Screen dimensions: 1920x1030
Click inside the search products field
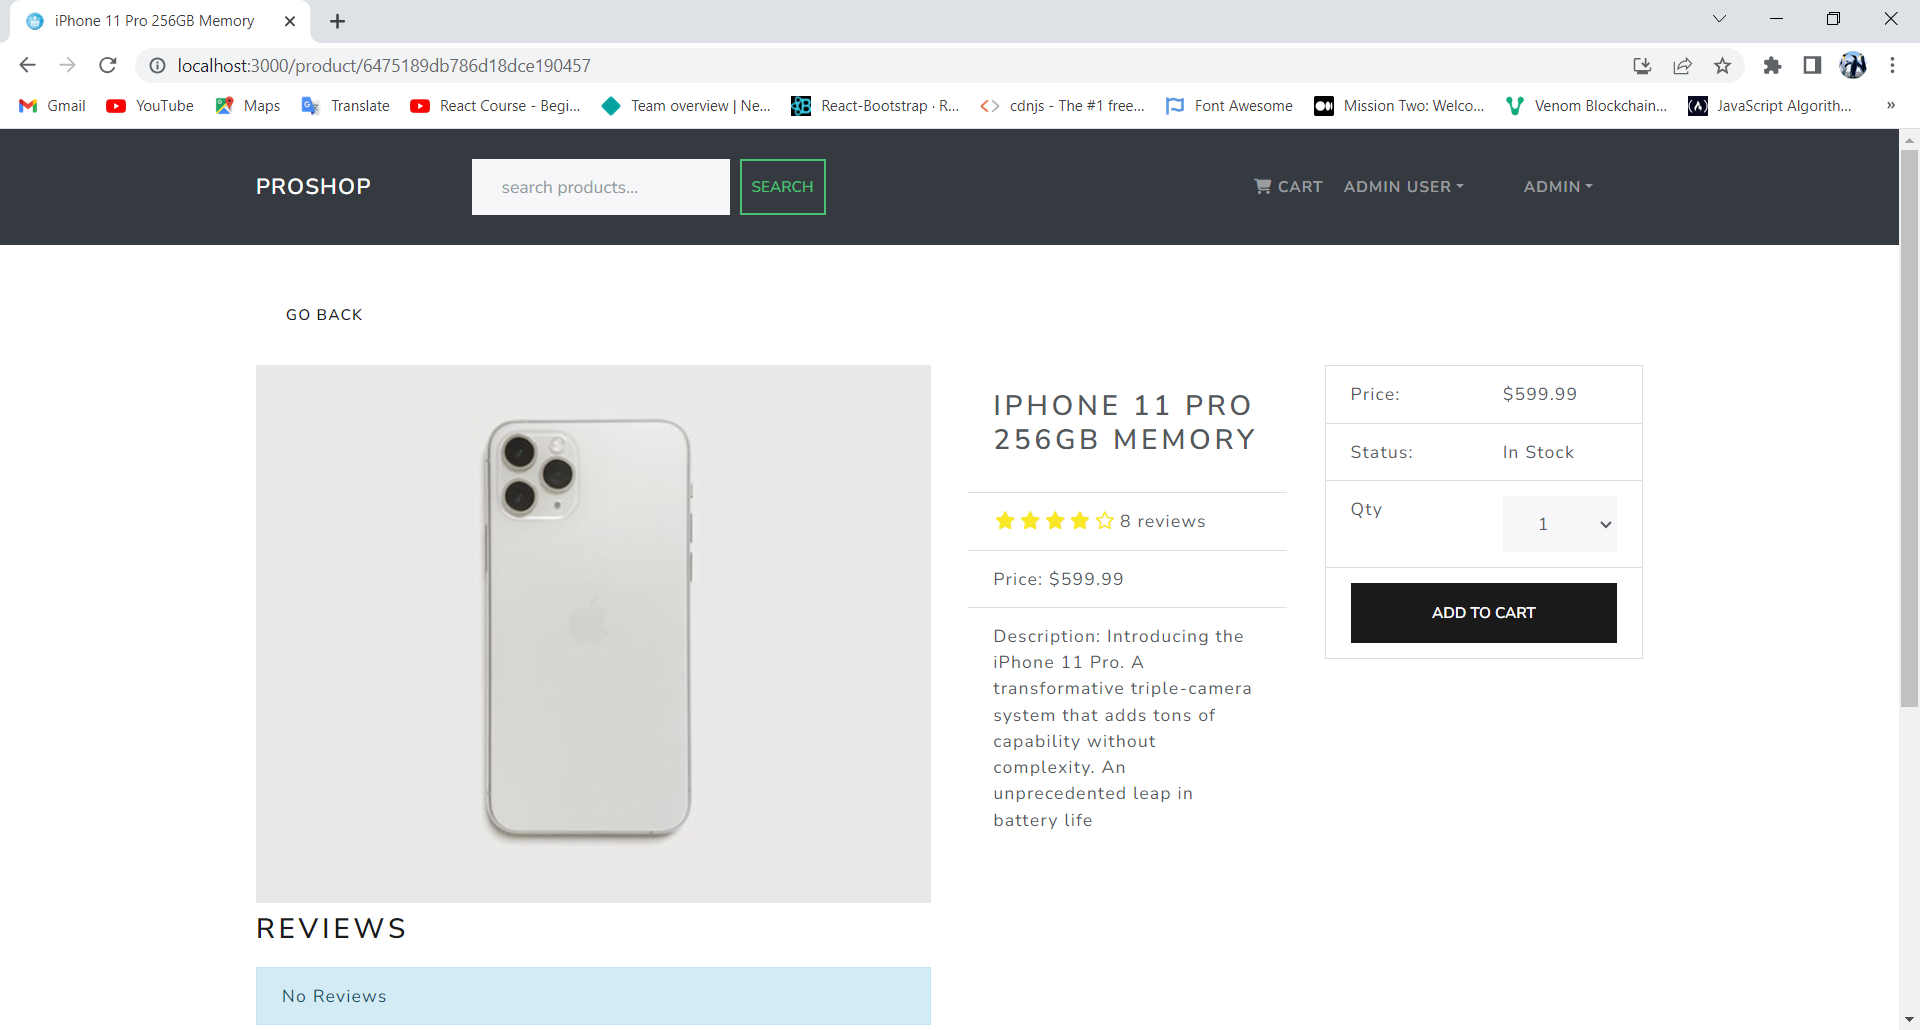pos(600,186)
